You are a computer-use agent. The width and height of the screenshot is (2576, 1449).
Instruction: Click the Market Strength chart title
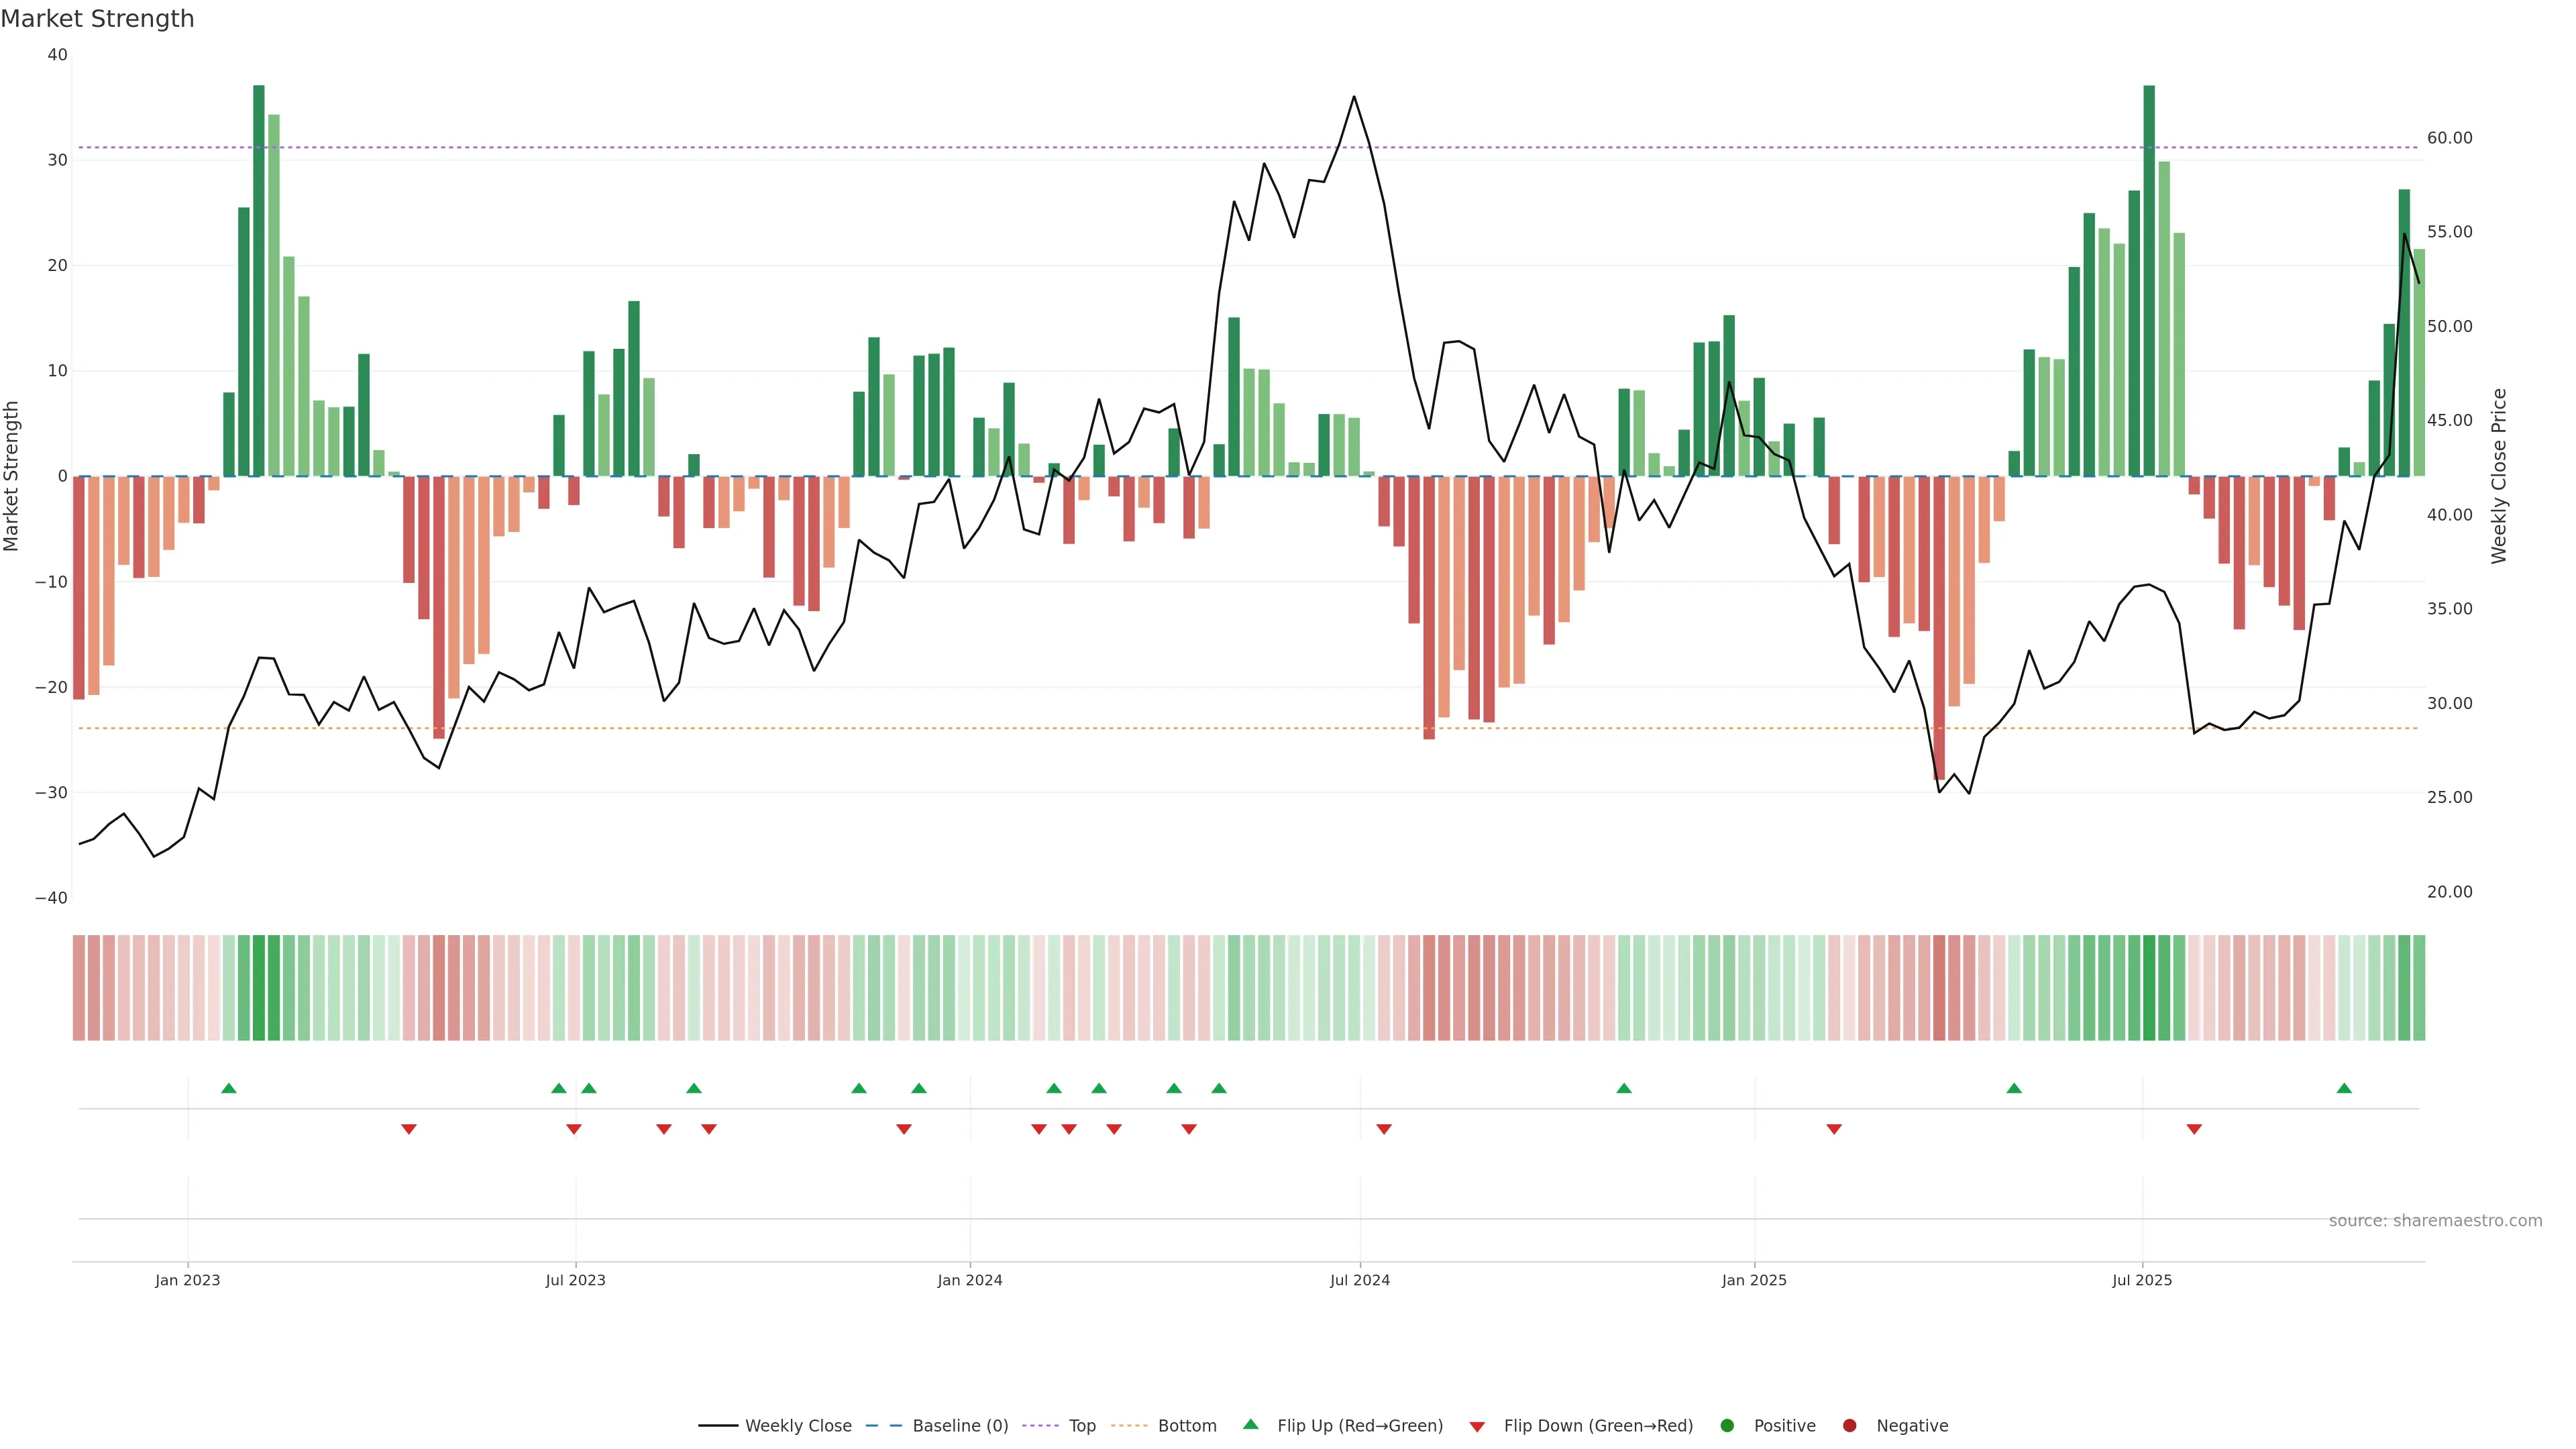[x=97, y=19]
